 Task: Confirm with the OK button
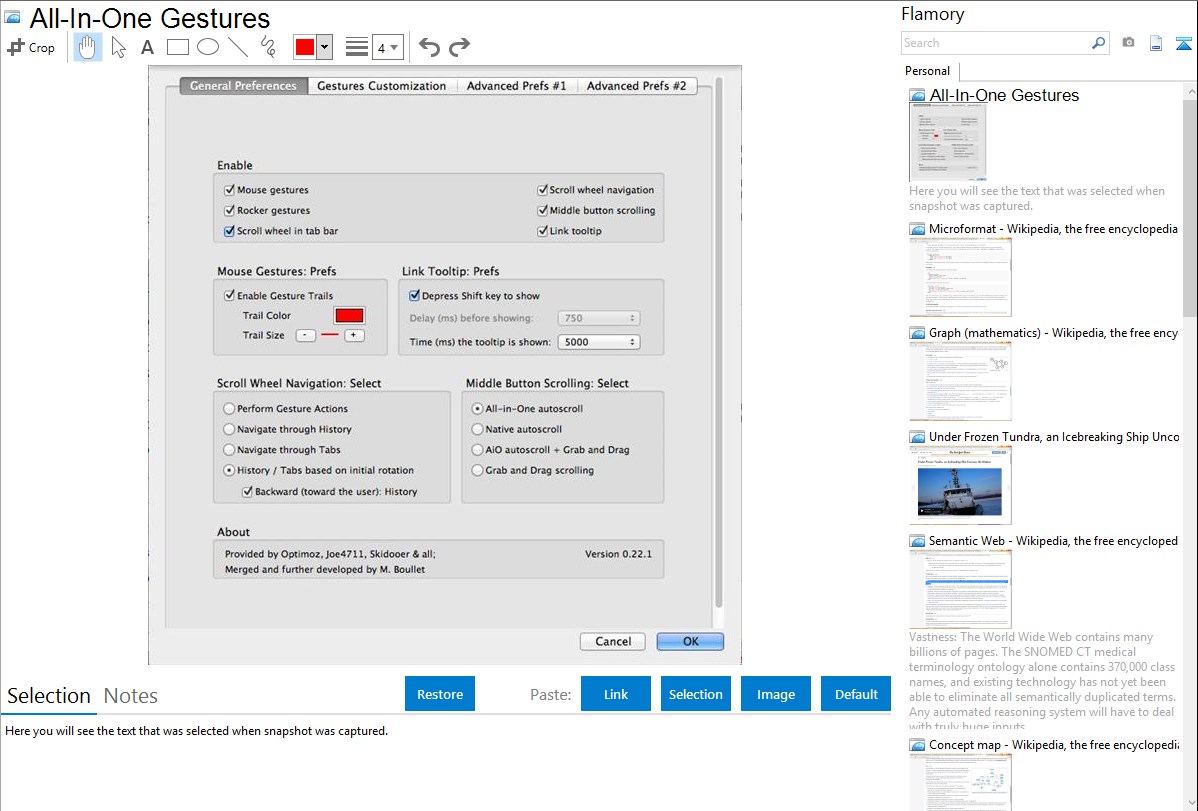click(690, 641)
